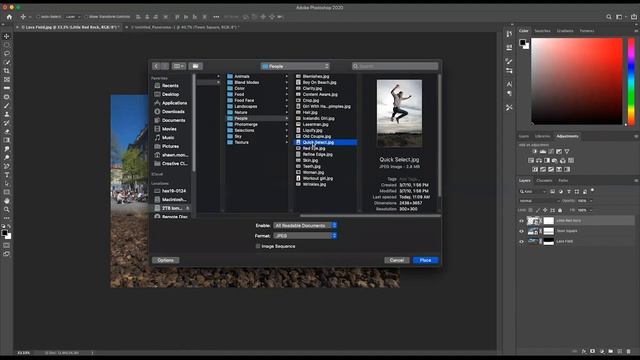Screen dimensions: 640x360
Task: Select the Type tool
Action: point(7,175)
